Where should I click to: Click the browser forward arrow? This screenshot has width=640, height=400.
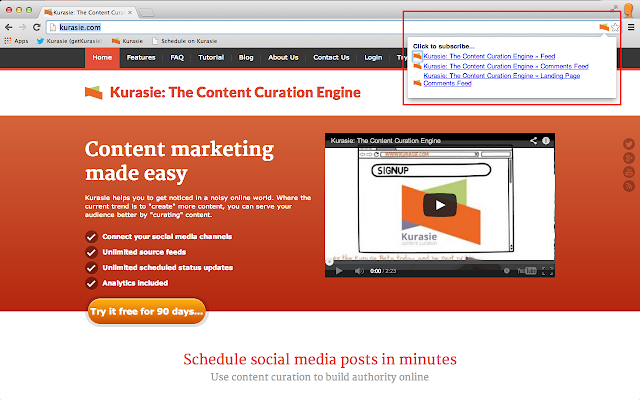point(22,27)
